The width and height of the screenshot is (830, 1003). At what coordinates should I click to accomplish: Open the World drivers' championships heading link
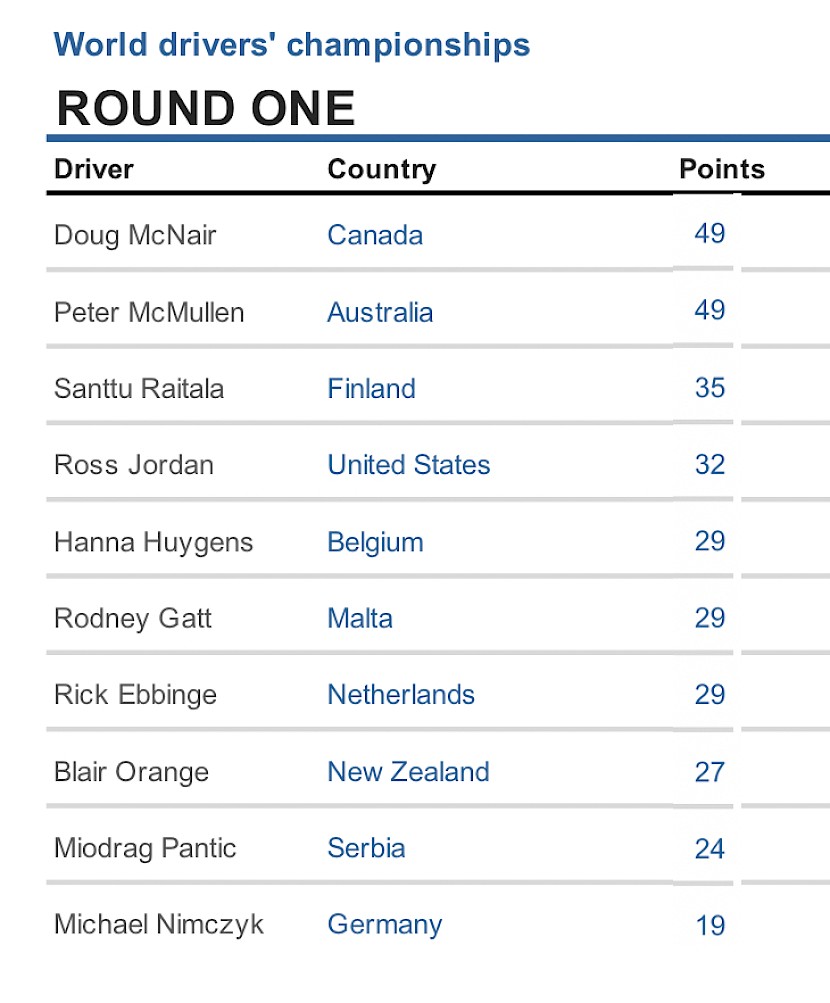[x=292, y=45]
